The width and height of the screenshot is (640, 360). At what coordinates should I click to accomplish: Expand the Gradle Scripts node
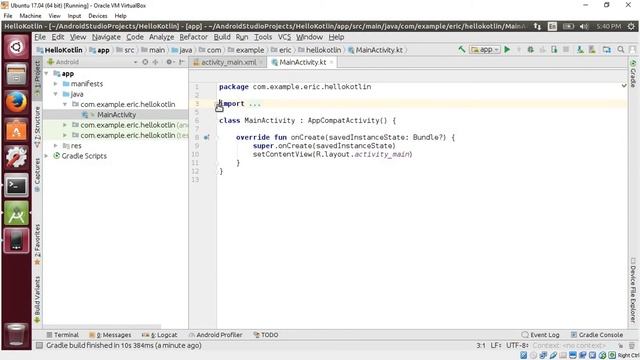coord(47,156)
